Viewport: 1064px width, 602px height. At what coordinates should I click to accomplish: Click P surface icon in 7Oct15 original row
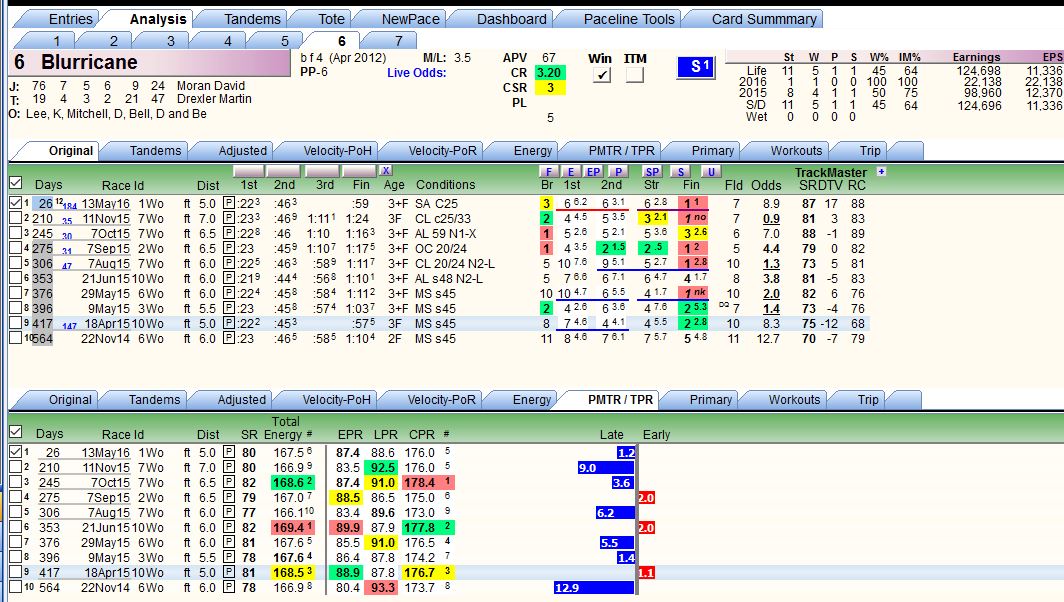(229, 233)
